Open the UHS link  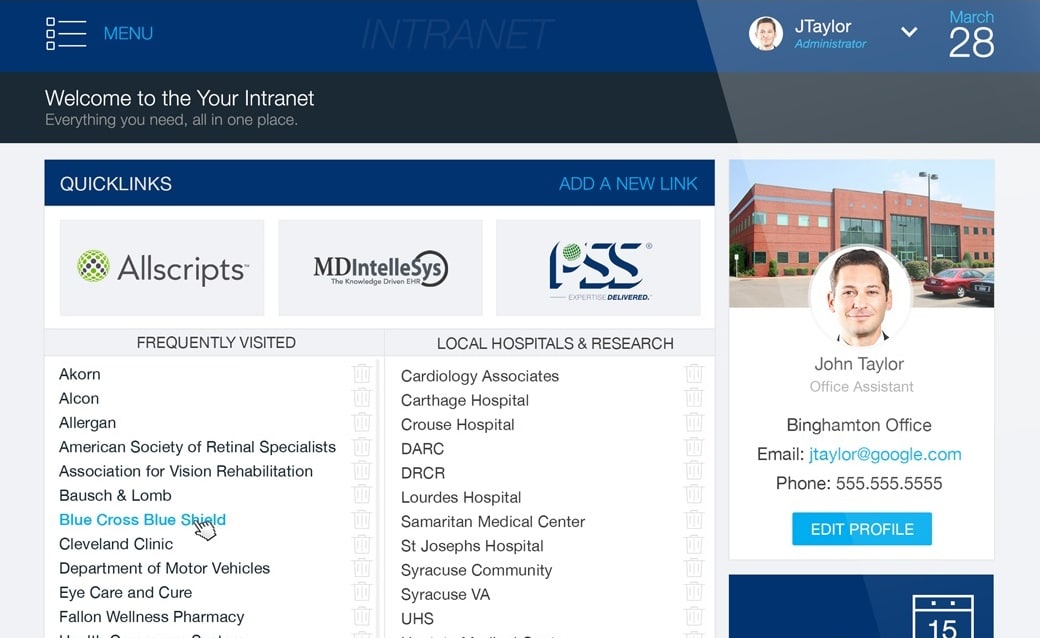417,619
